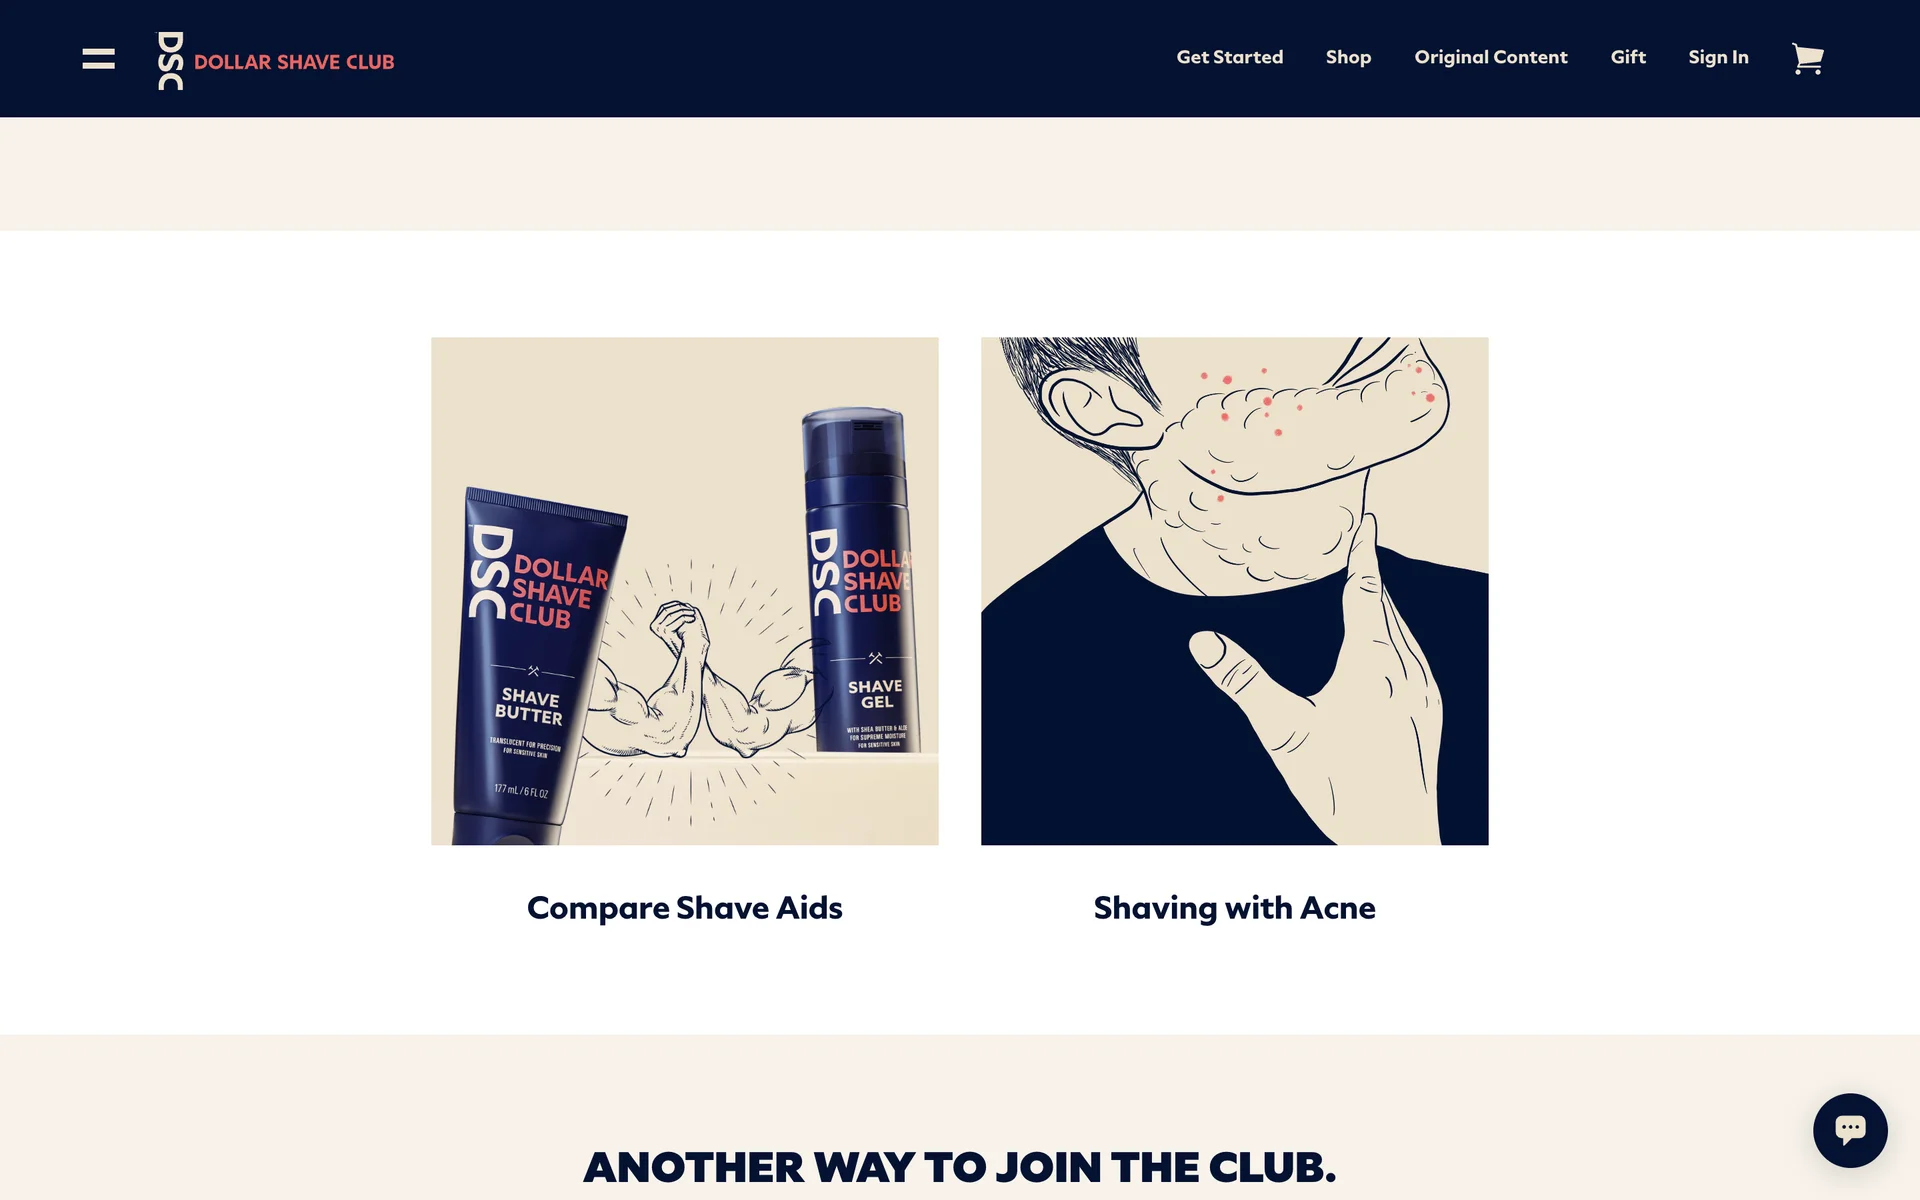This screenshot has height=1200, width=1920.
Task: Open Original Content in navigation
Action: (x=1490, y=57)
